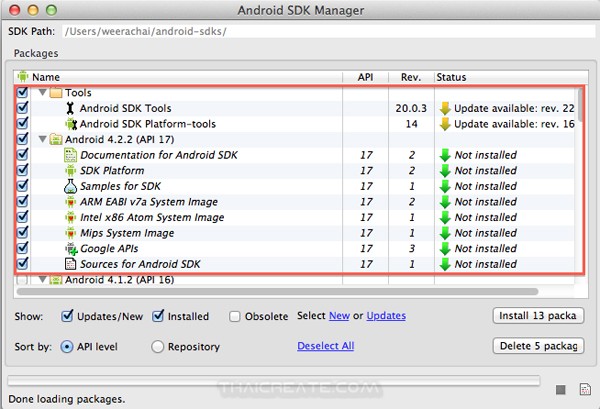This screenshot has width=600, height=409.
Task: Click the progress bar above status text
Action: click(274, 380)
